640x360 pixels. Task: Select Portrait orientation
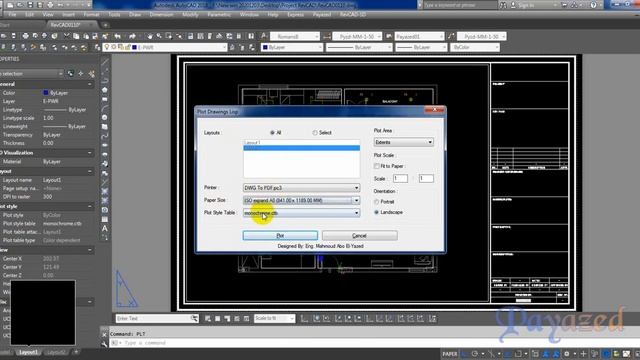point(376,202)
